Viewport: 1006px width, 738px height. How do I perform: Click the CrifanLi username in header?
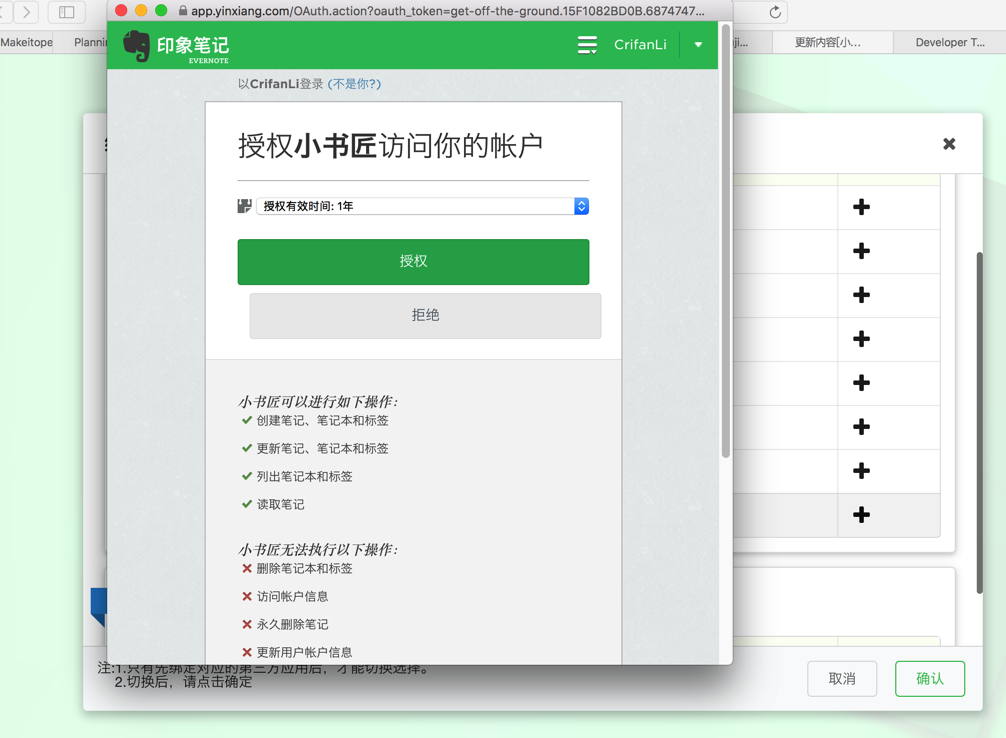pyautogui.click(x=640, y=45)
